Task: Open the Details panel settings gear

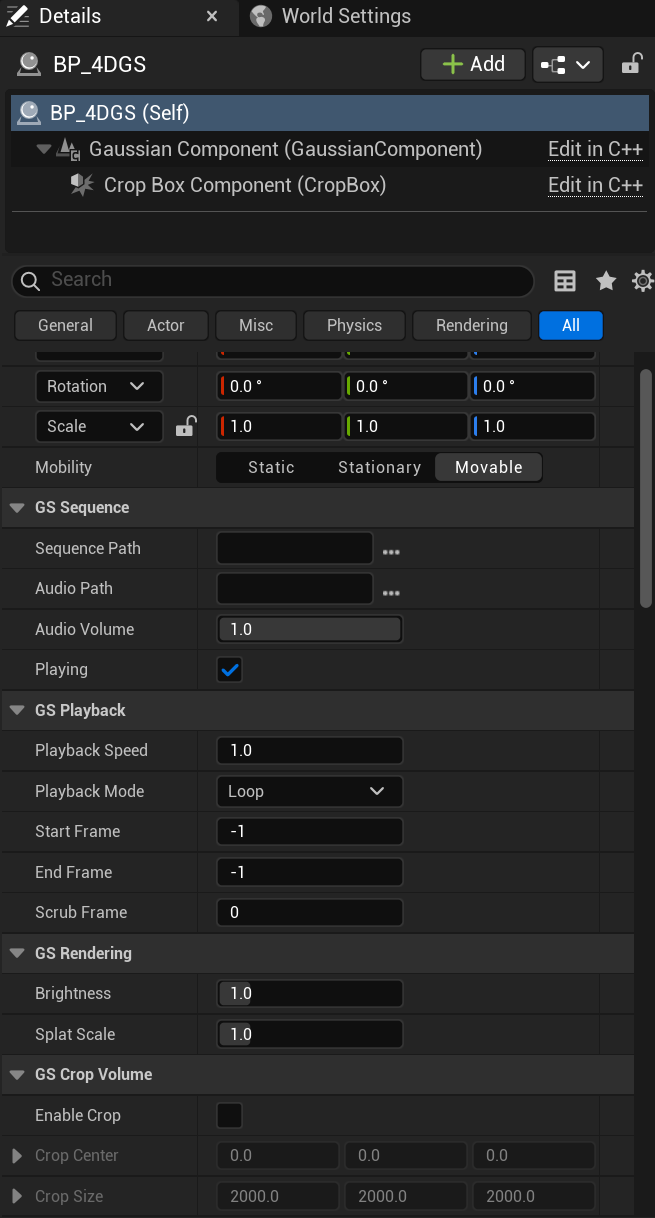Action: pos(643,281)
